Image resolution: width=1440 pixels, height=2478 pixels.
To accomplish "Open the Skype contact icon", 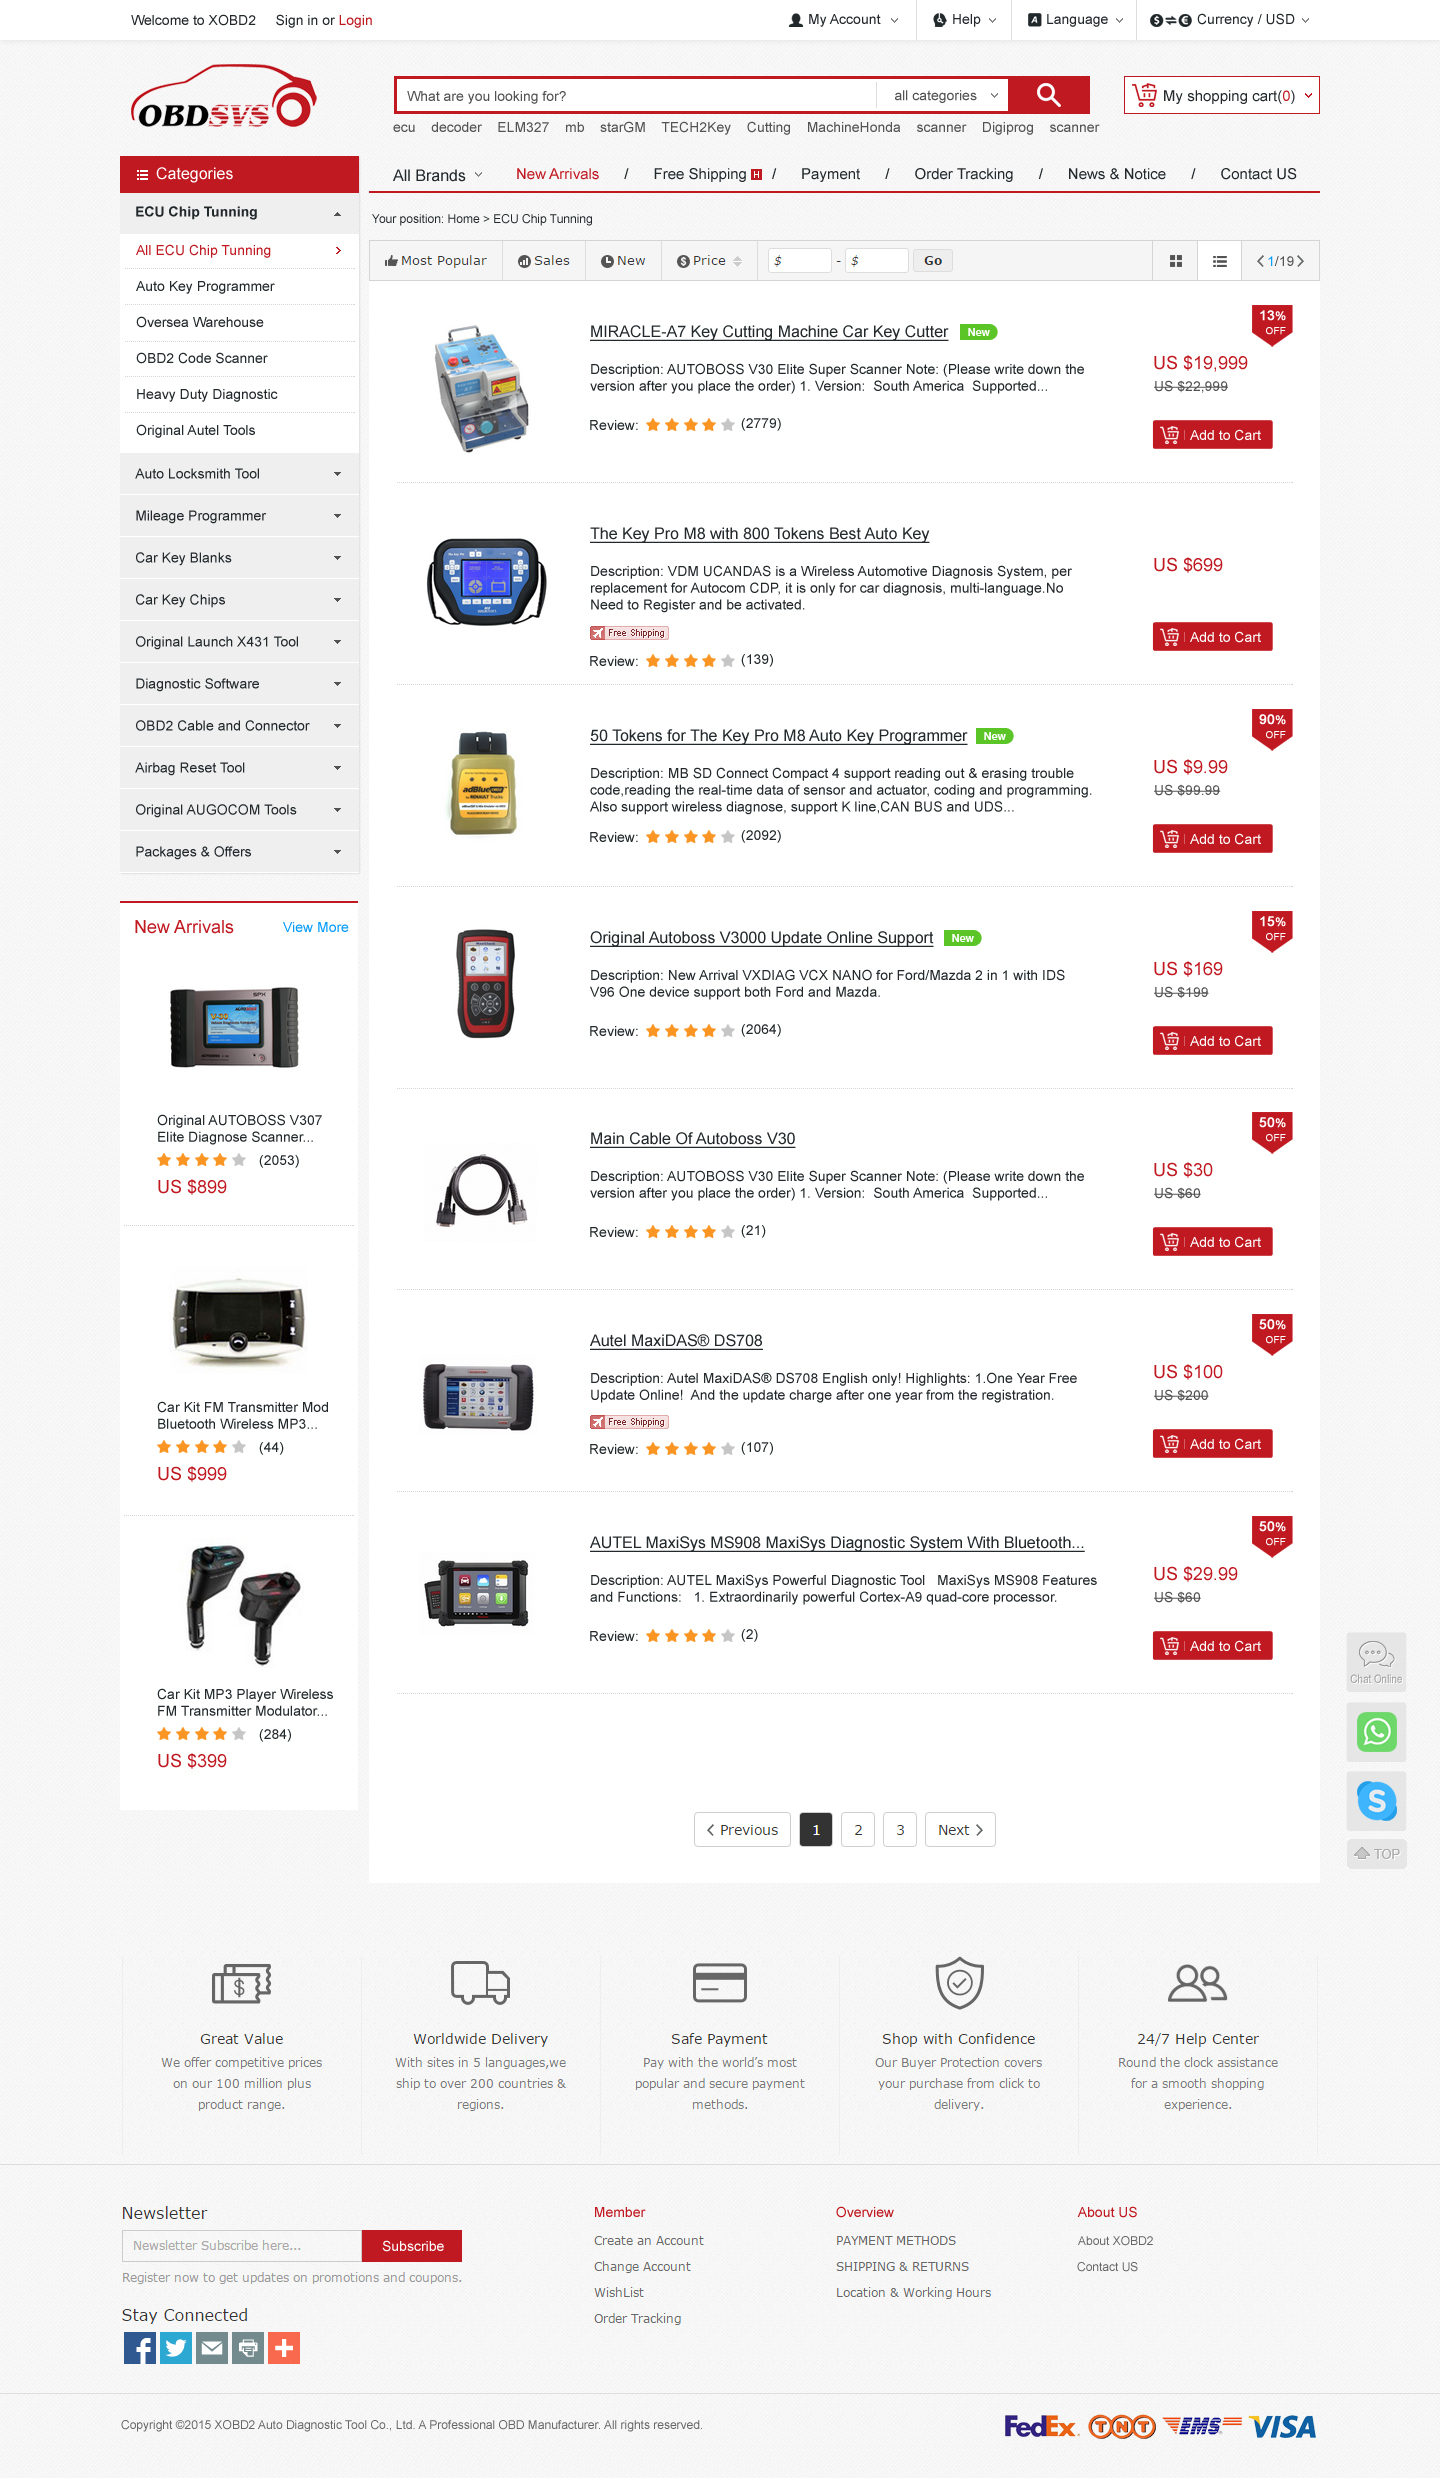I will point(1377,1801).
